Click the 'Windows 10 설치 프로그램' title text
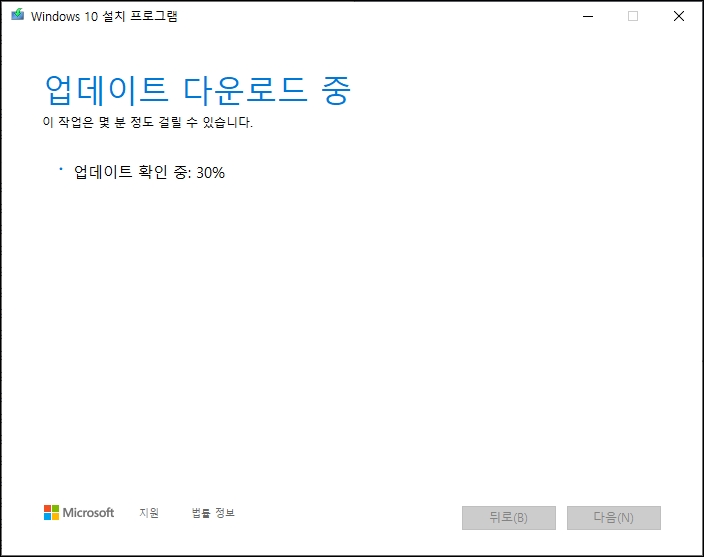This screenshot has width=704, height=557. coord(104,16)
